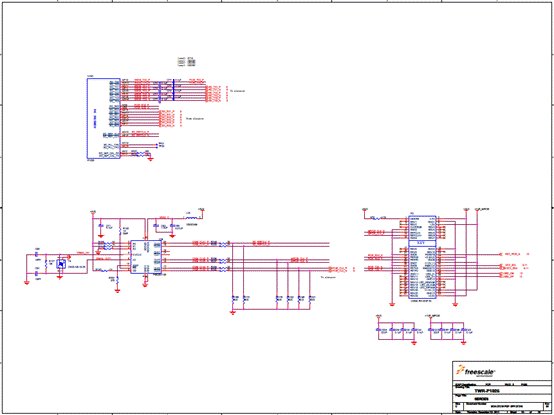The width and height of the screenshot is (554, 415).
Task: Click the "To elevator" note beside the upper connector
Action: (x=237, y=91)
